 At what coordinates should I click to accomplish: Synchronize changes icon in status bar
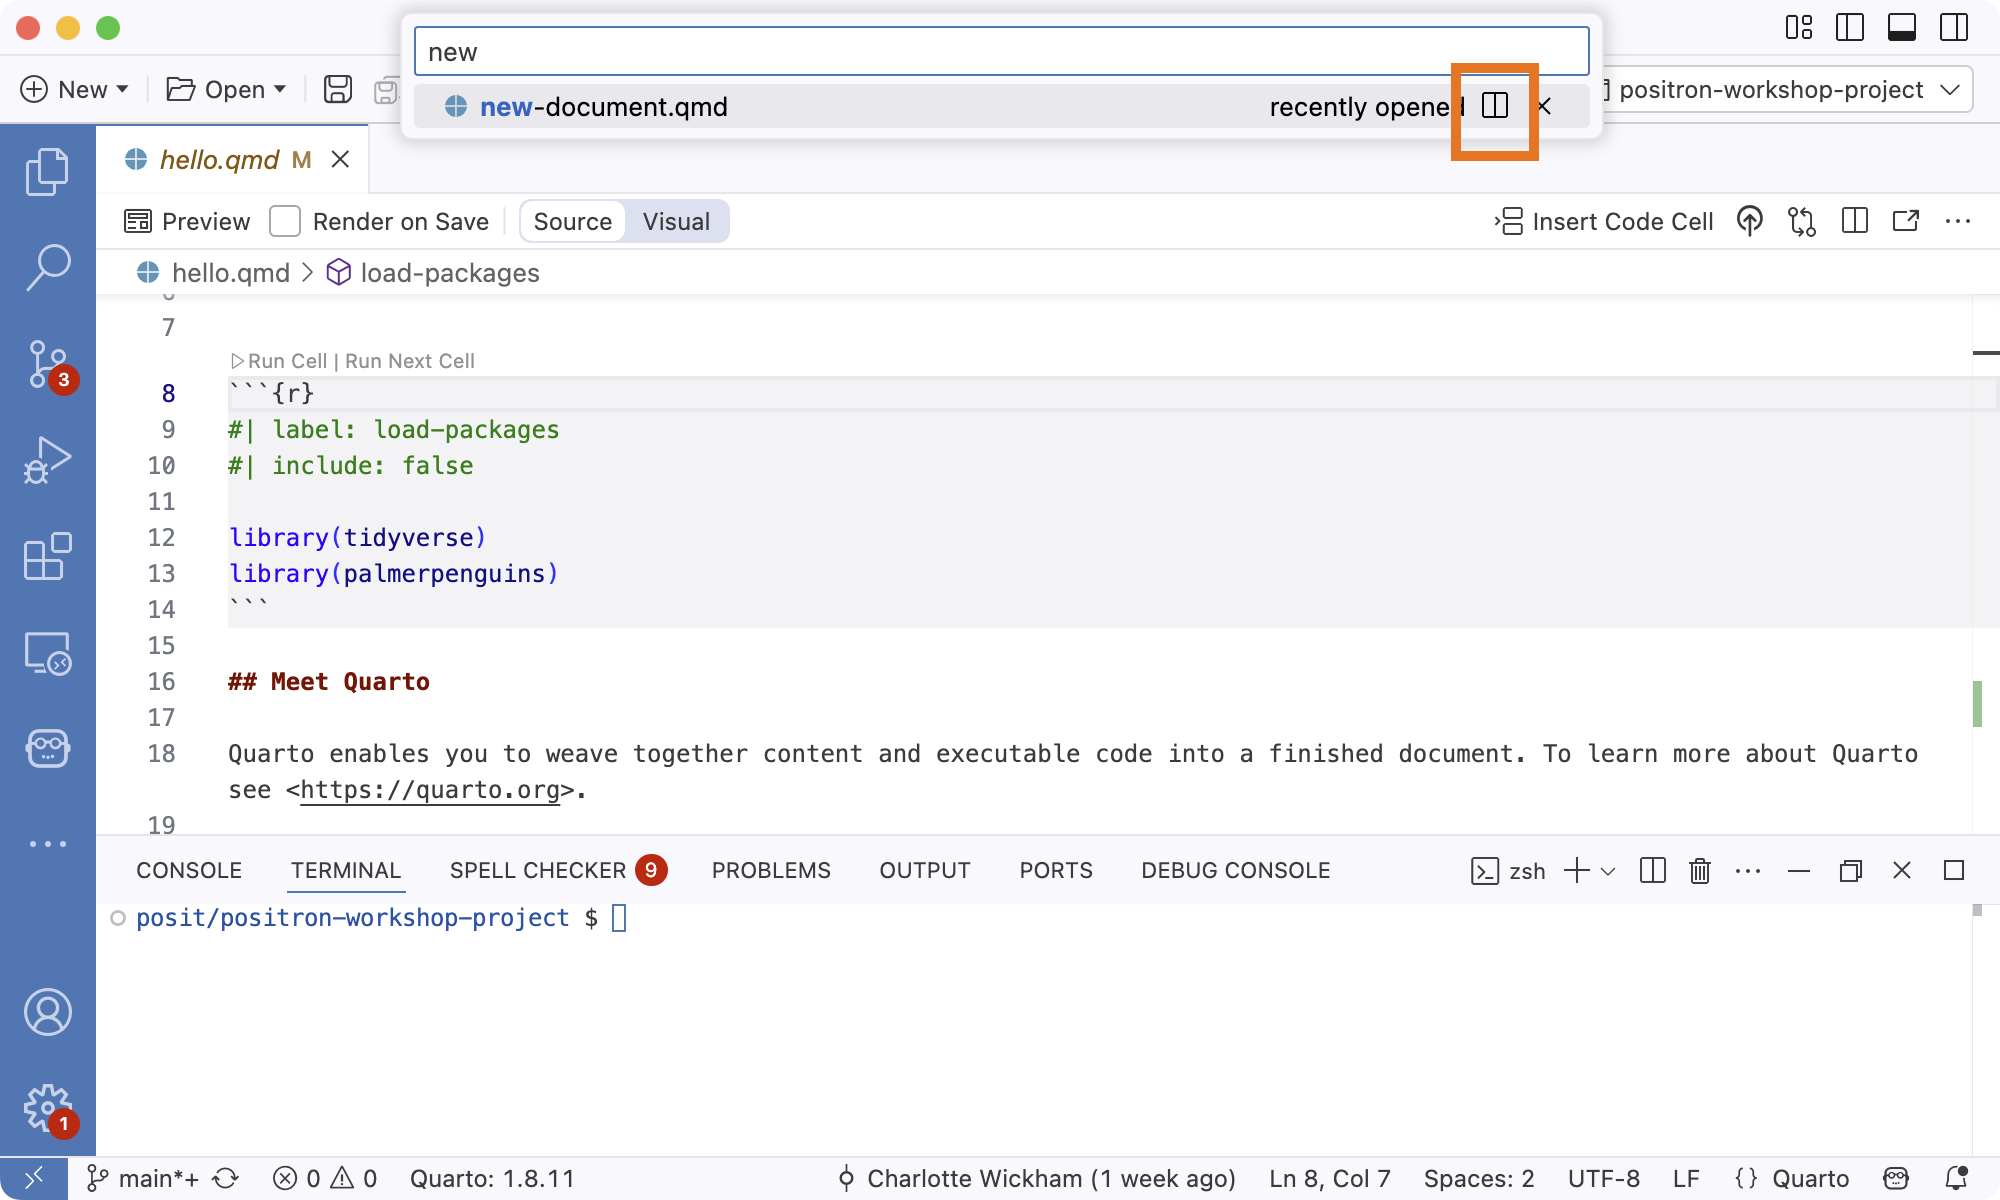click(x=226, y=1178)
